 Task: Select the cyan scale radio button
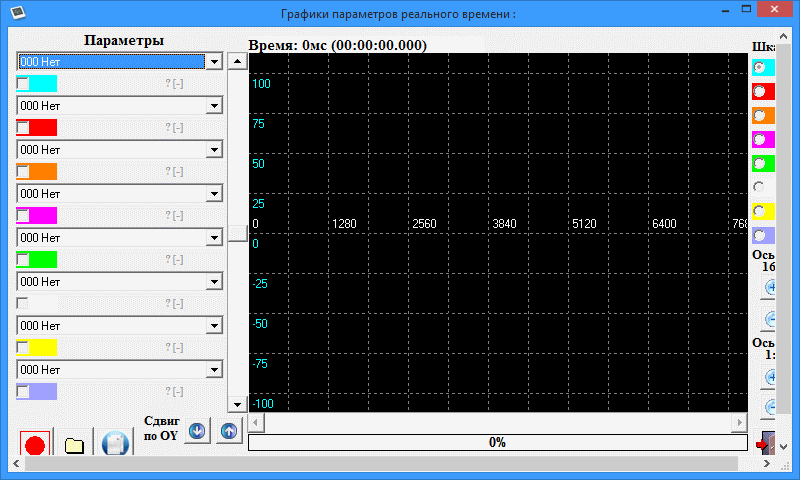coord(759,68)
